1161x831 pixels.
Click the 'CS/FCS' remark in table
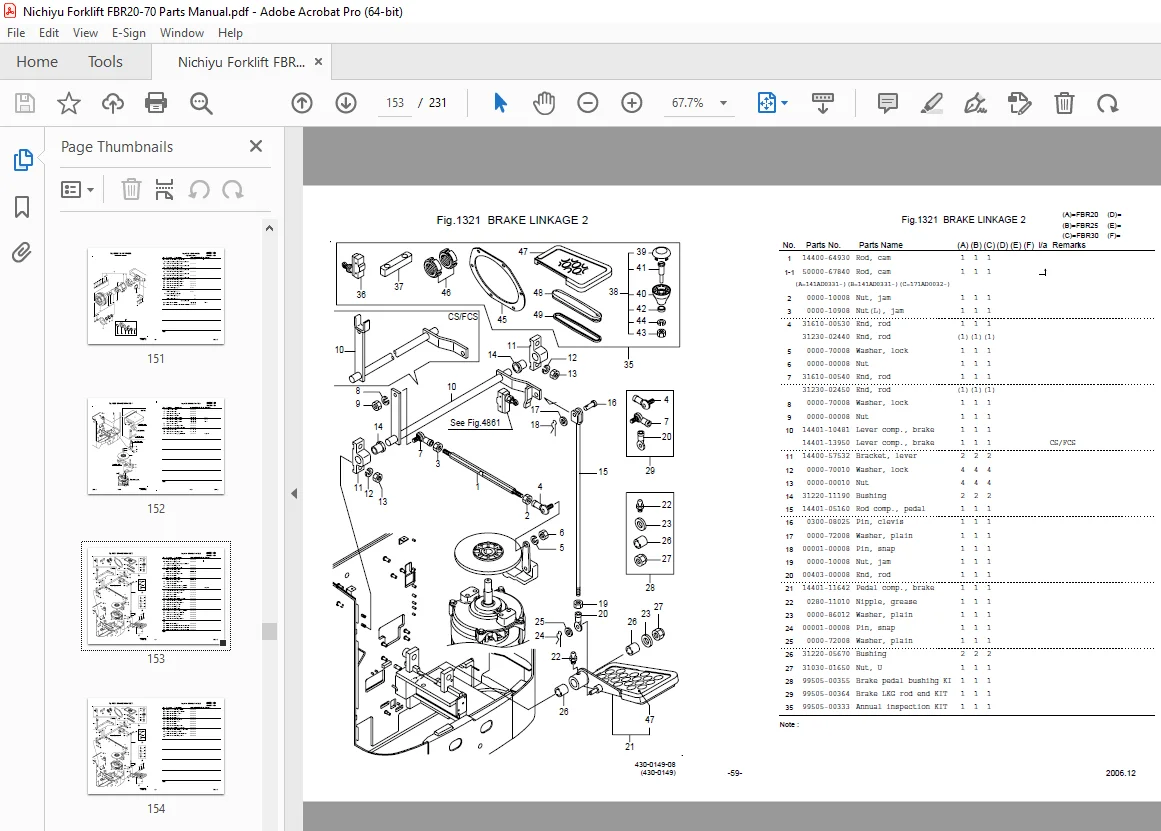(x=1063, y=443)
